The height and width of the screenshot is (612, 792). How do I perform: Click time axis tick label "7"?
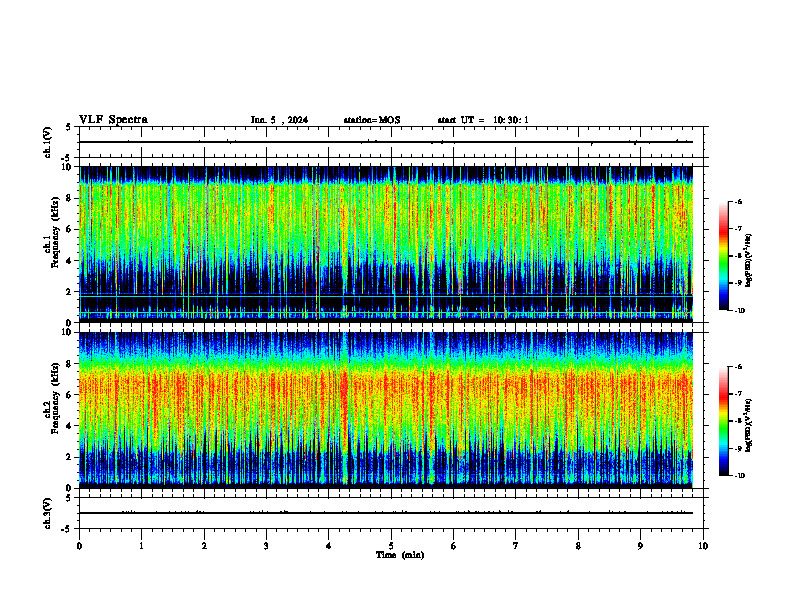516,546
